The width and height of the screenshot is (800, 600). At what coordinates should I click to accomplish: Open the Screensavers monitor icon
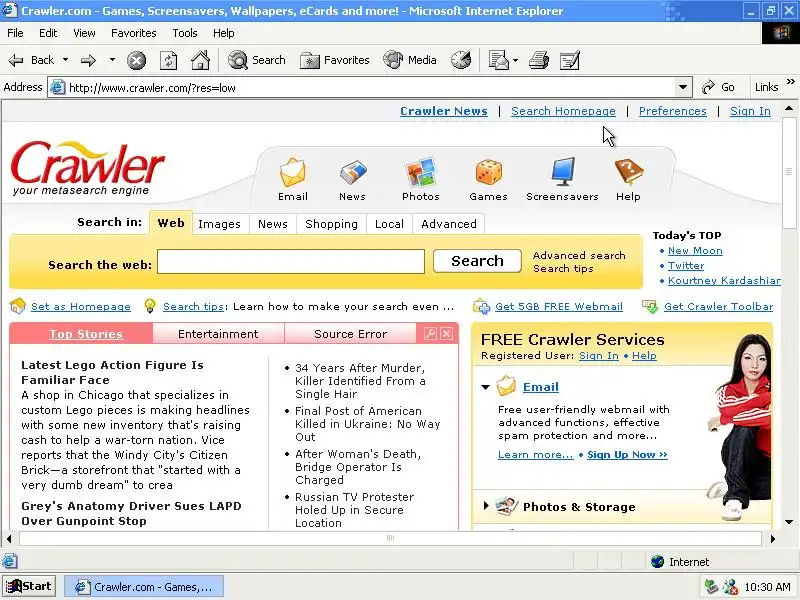(x=563, y=172)
